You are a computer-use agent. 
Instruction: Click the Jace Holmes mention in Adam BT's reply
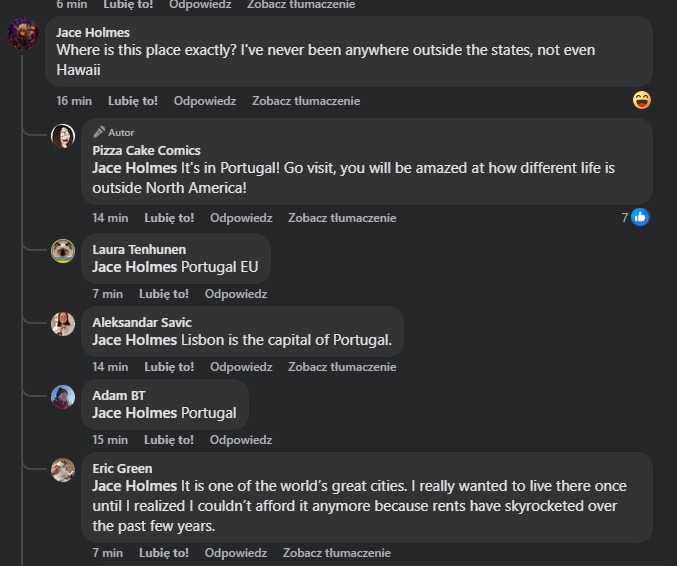(135, 413)
